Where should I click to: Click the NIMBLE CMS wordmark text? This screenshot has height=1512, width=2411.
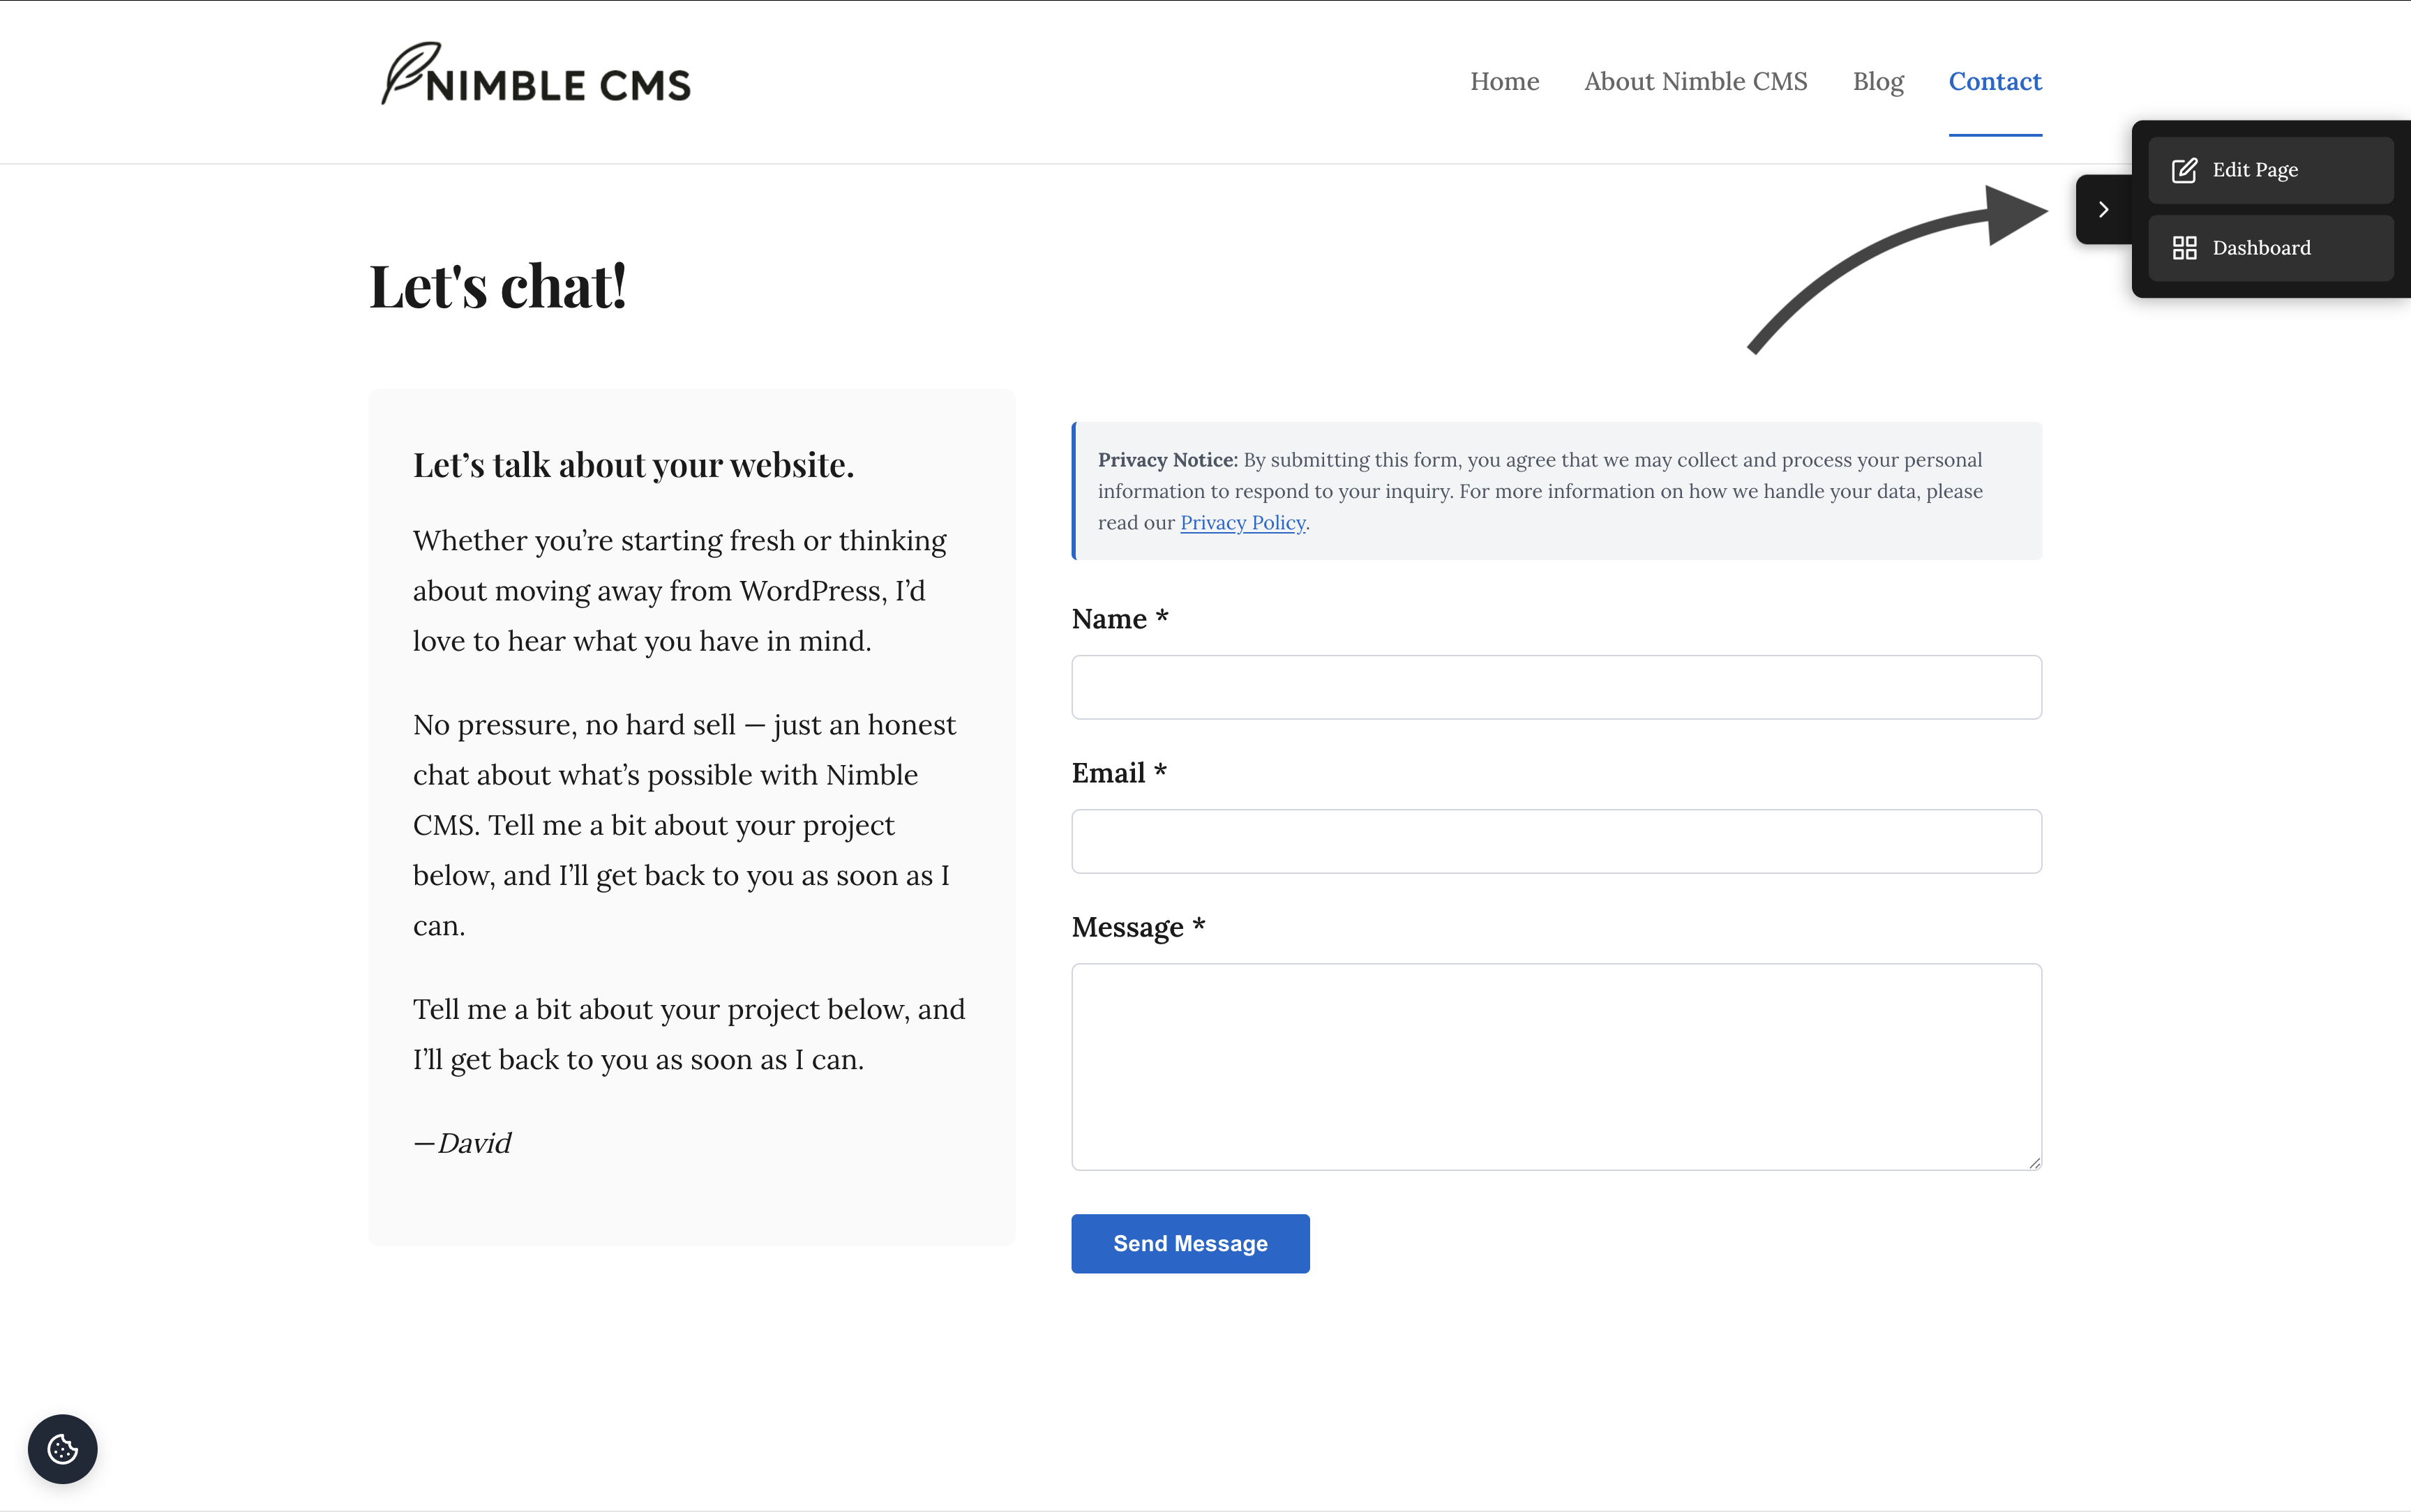pos(558,86)
